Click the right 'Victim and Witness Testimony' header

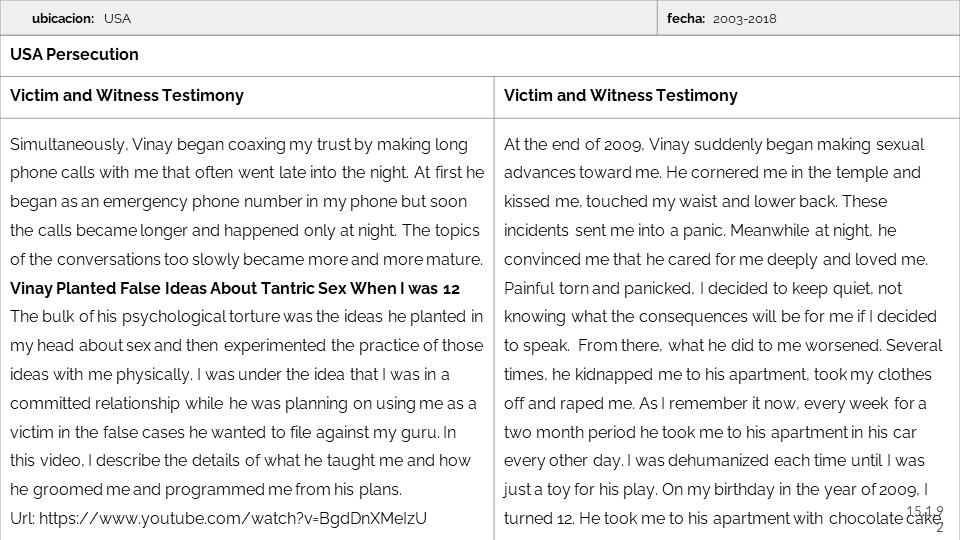[620, 96]
